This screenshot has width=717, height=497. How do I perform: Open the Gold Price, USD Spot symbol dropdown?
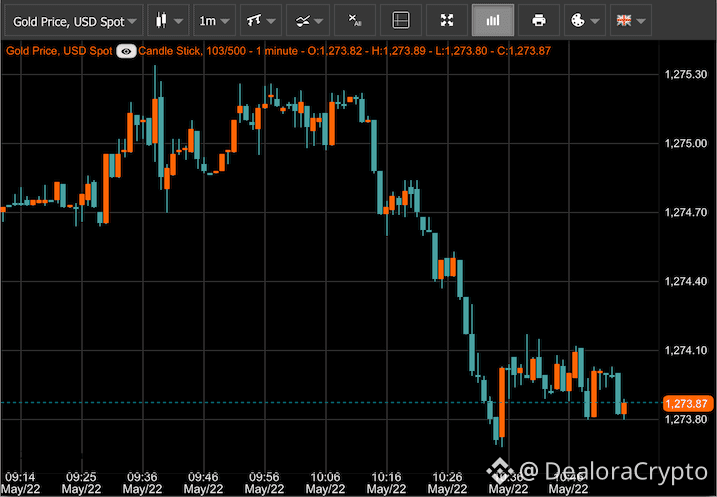[x=74, y=21]
